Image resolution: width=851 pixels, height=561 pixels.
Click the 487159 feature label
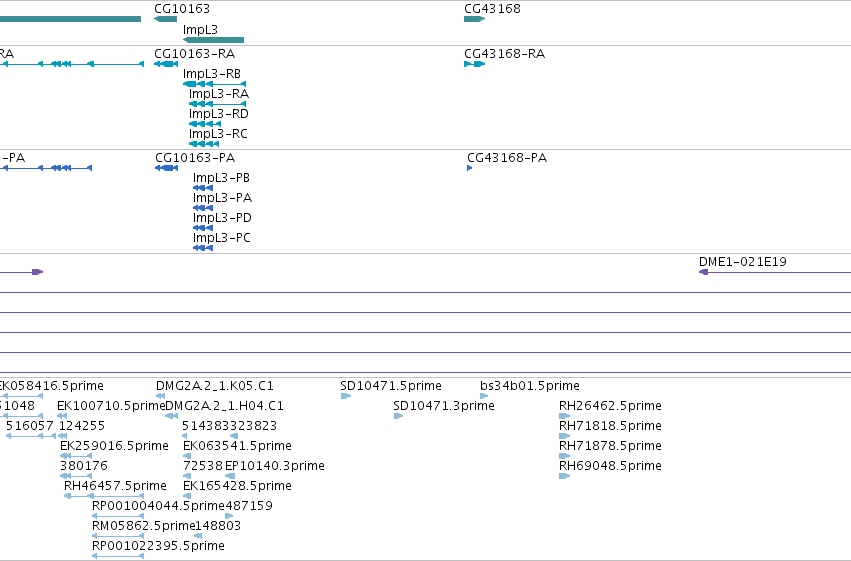[x=249, y=506]
